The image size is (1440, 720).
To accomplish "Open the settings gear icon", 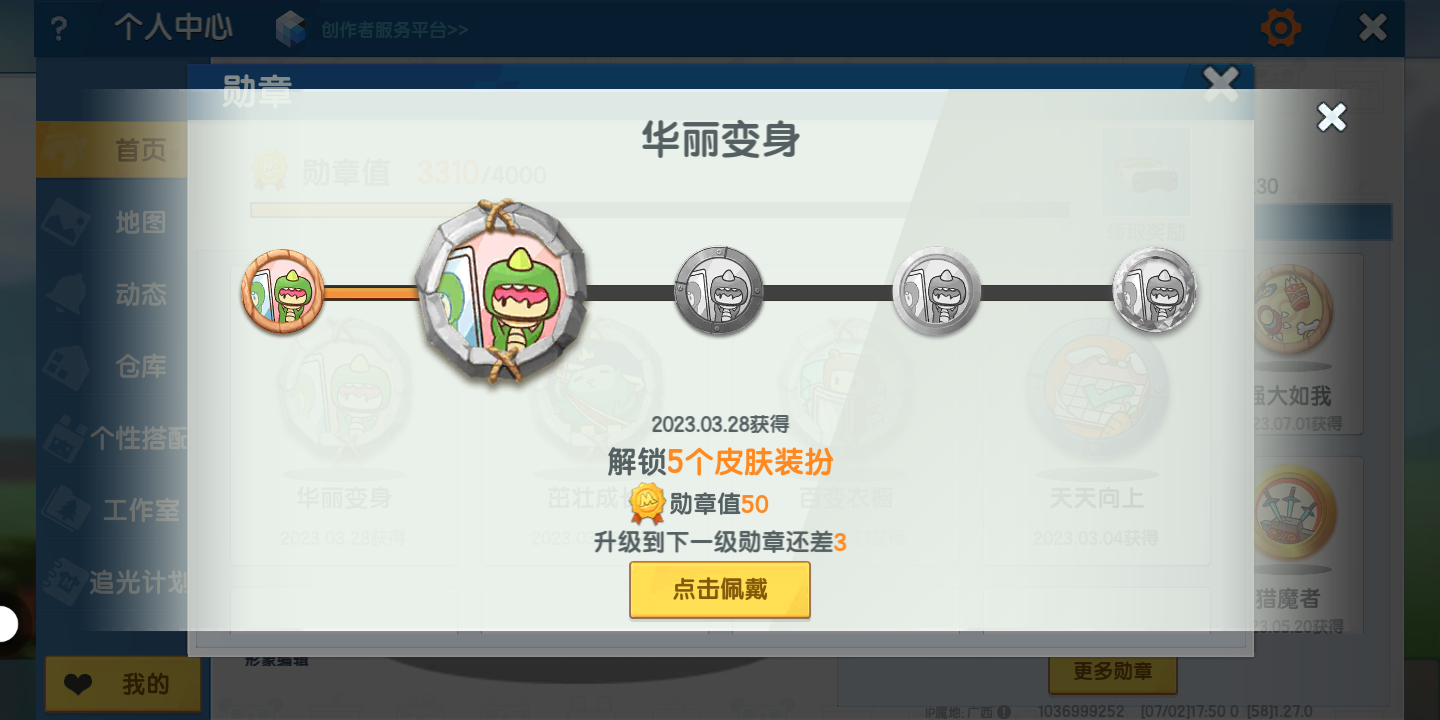I will (x=1281, y=28).
